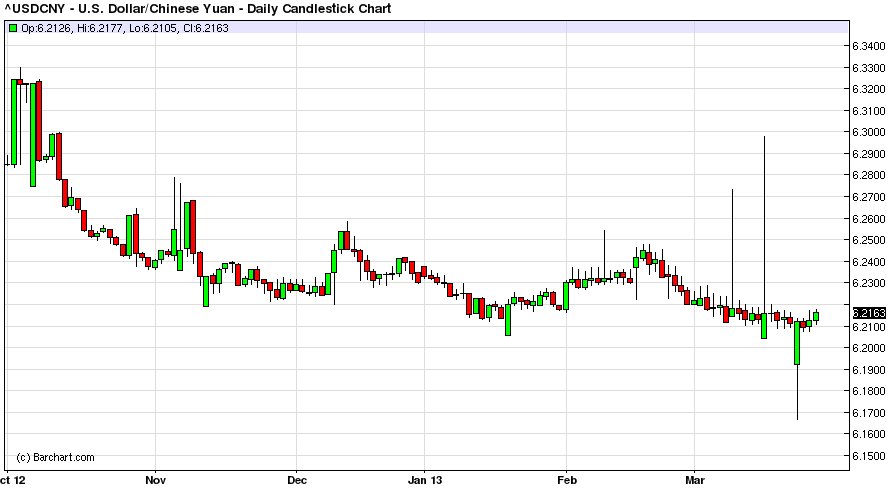Select the 6.2300 price axis label
The image size is (891, 489).
(869, 283)
